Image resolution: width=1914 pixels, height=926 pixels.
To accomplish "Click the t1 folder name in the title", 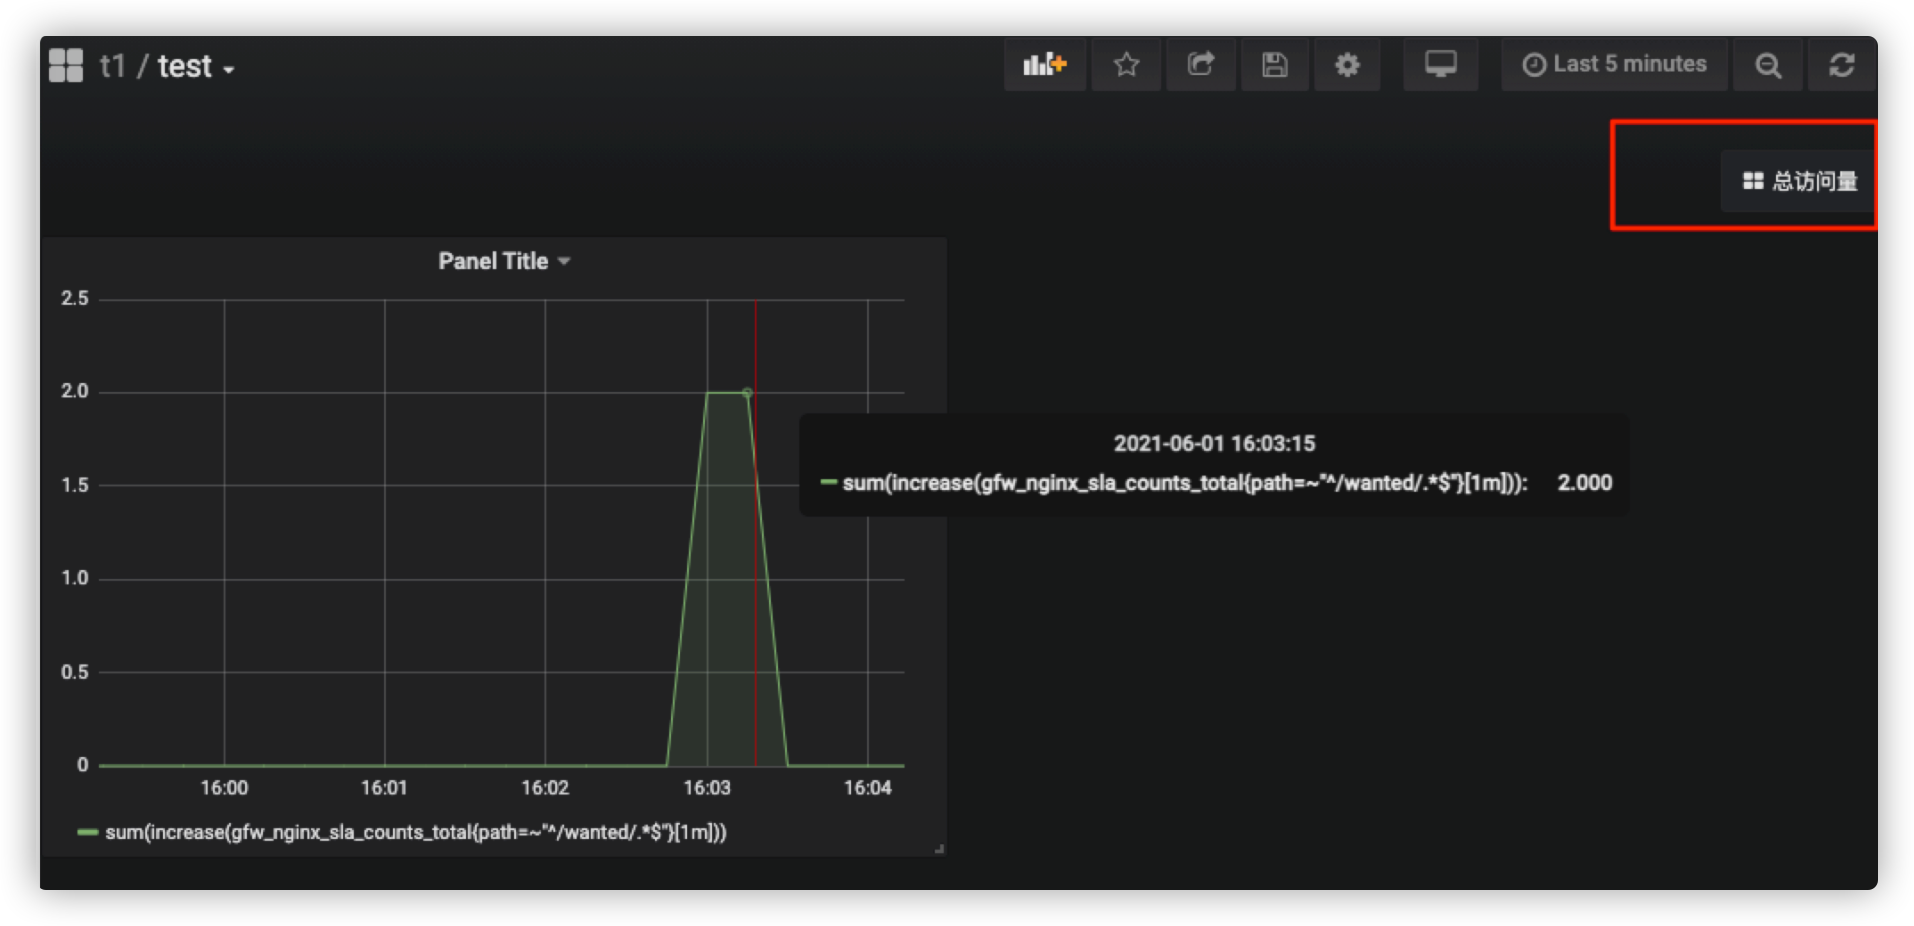I will point(112,66).
